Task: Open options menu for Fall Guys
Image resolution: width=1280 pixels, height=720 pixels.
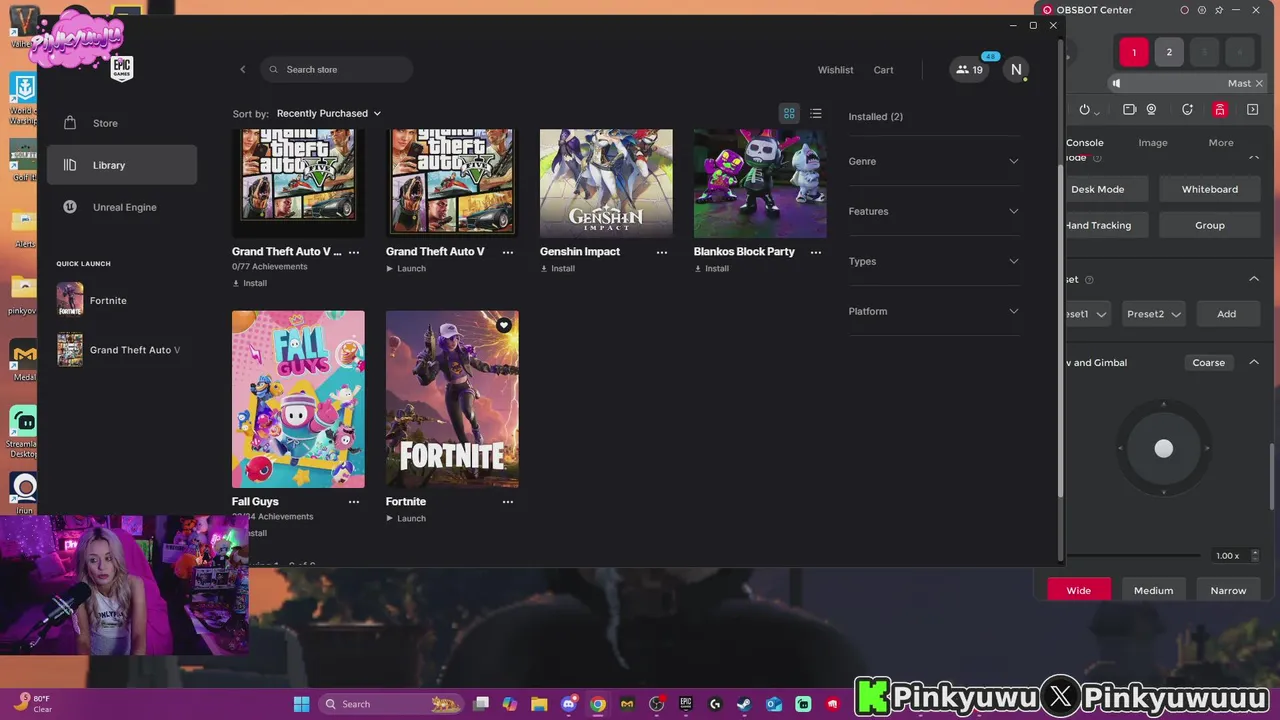Action: click(353, 502)
